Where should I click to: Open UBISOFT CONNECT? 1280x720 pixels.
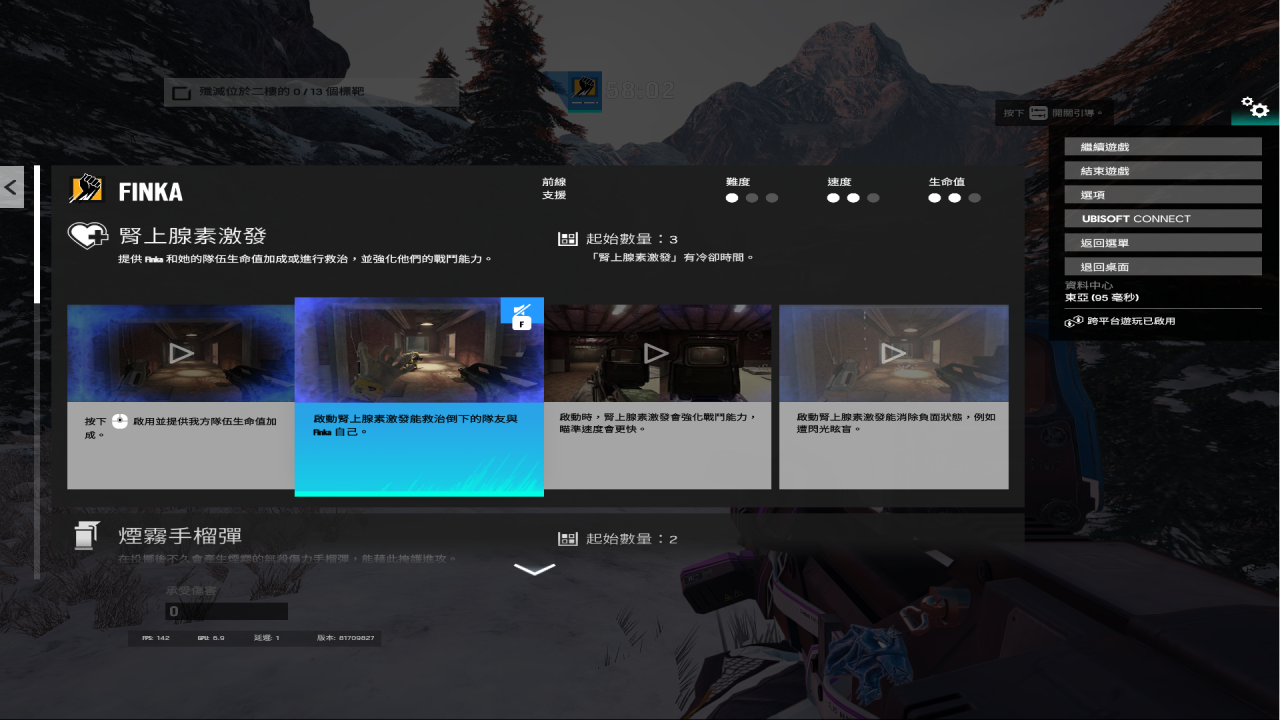click(x=1163, y=218)
